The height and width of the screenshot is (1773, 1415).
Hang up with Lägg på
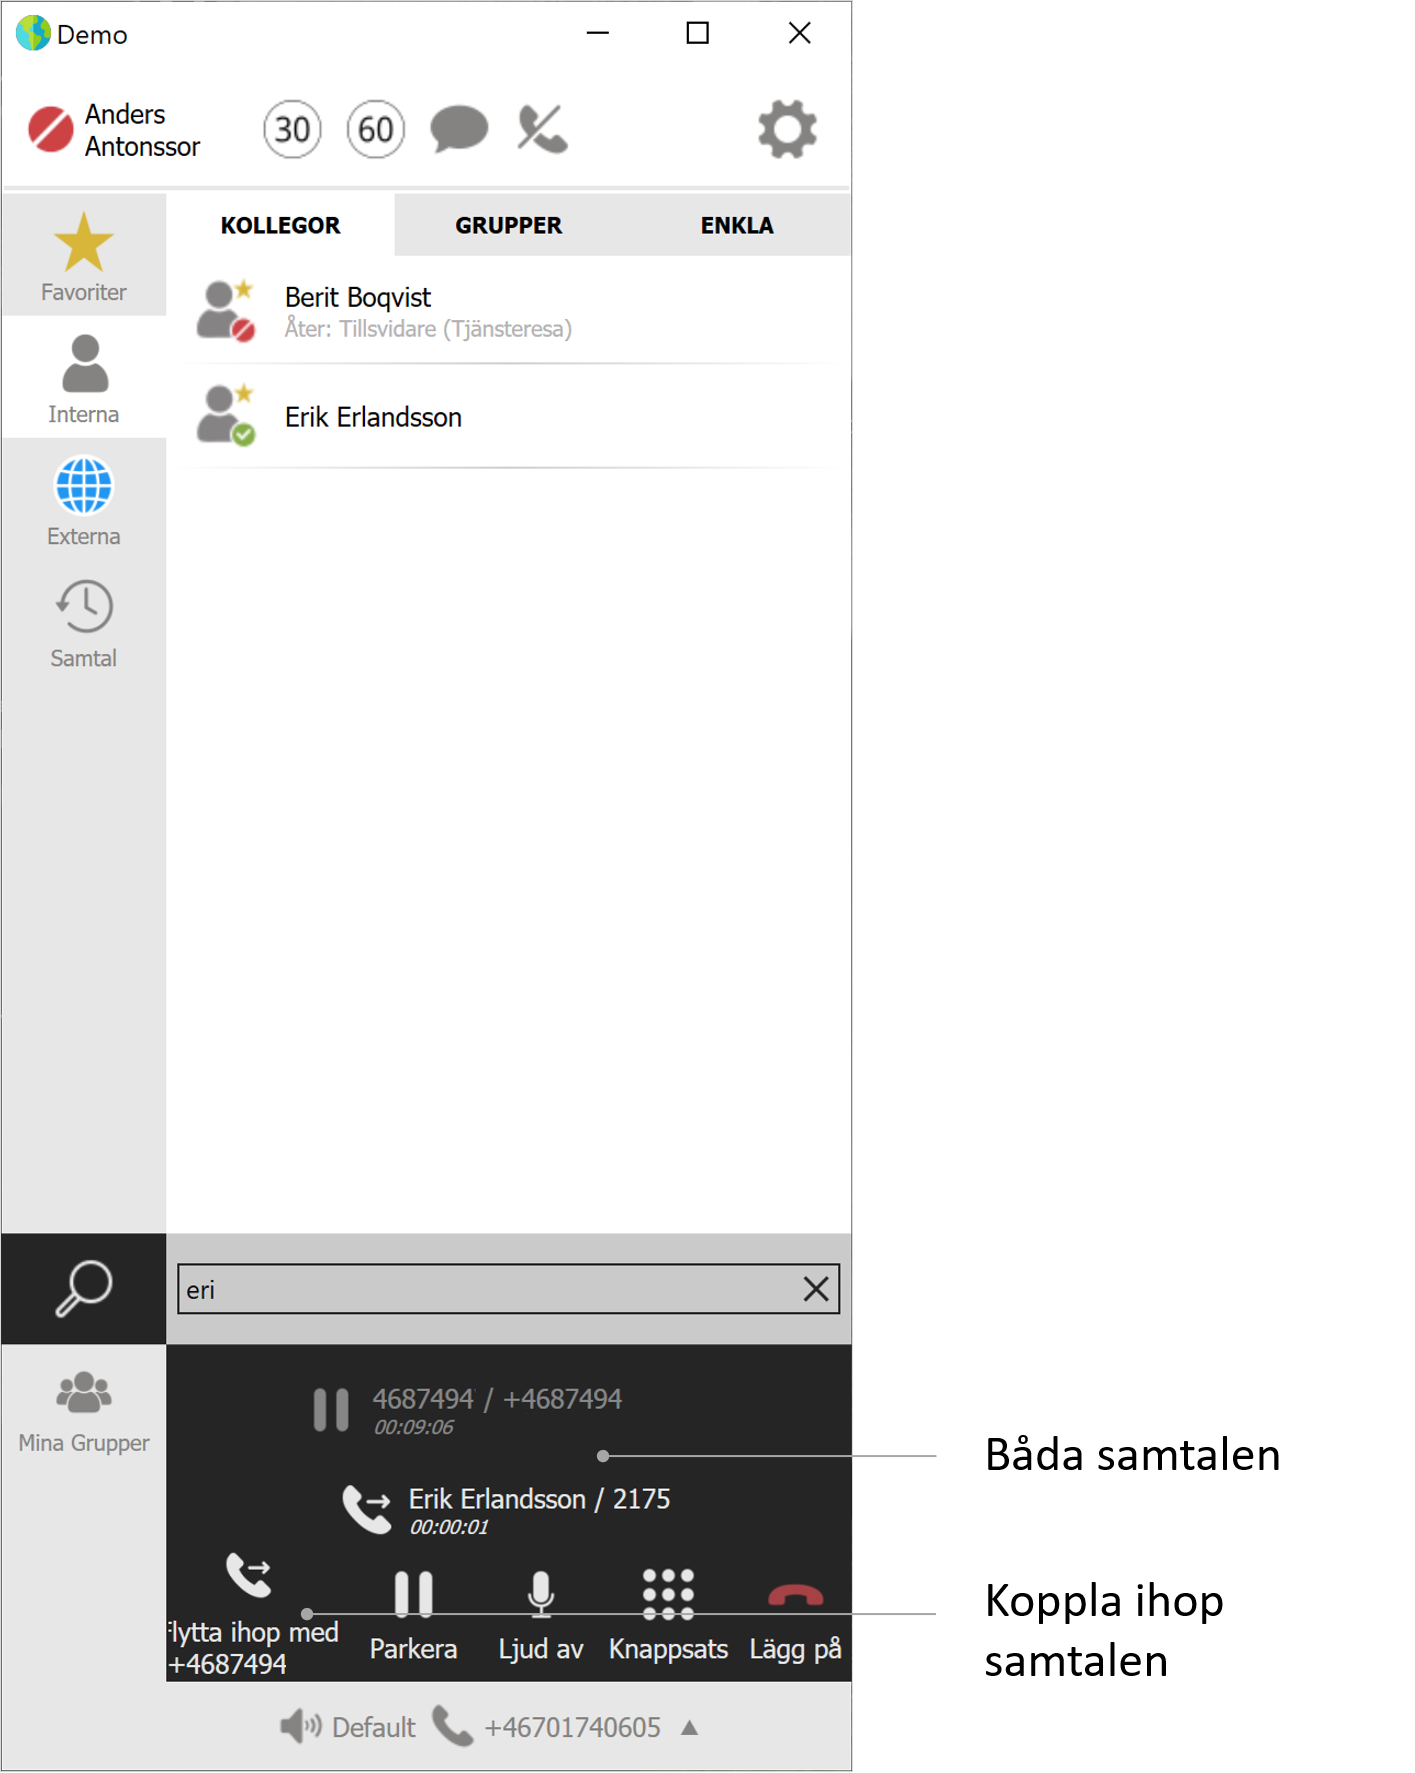pos(795,1615)
